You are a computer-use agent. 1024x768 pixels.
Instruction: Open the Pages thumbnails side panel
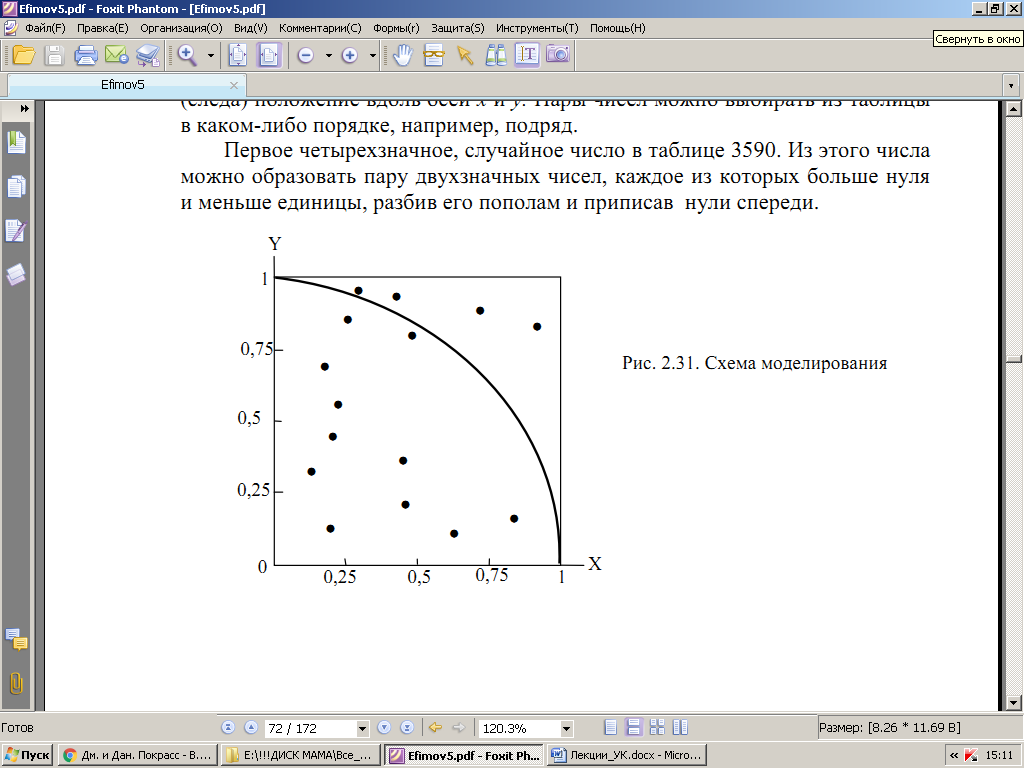[16, 187]
